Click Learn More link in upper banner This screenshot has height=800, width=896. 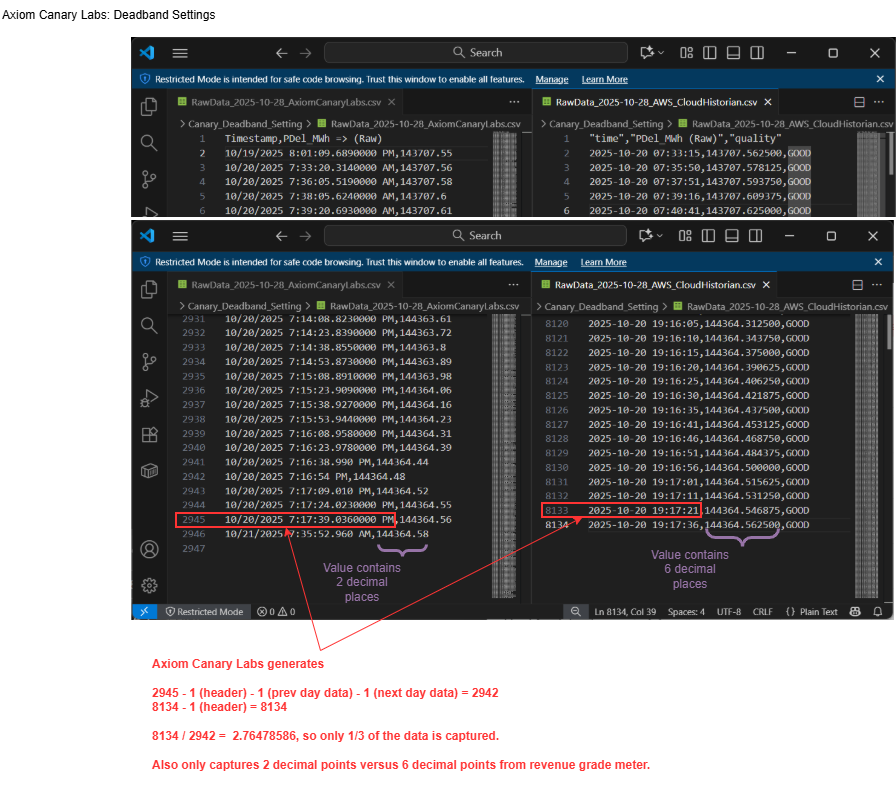[605, 79]
